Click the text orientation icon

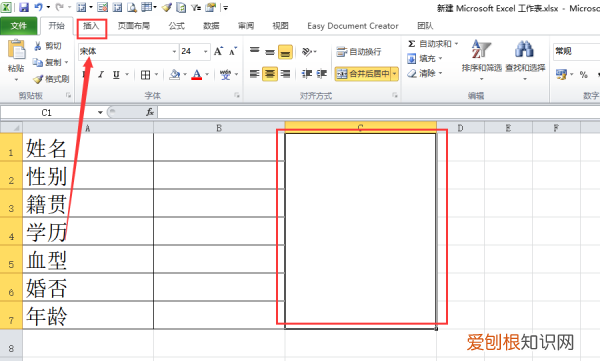click(307, 51)
